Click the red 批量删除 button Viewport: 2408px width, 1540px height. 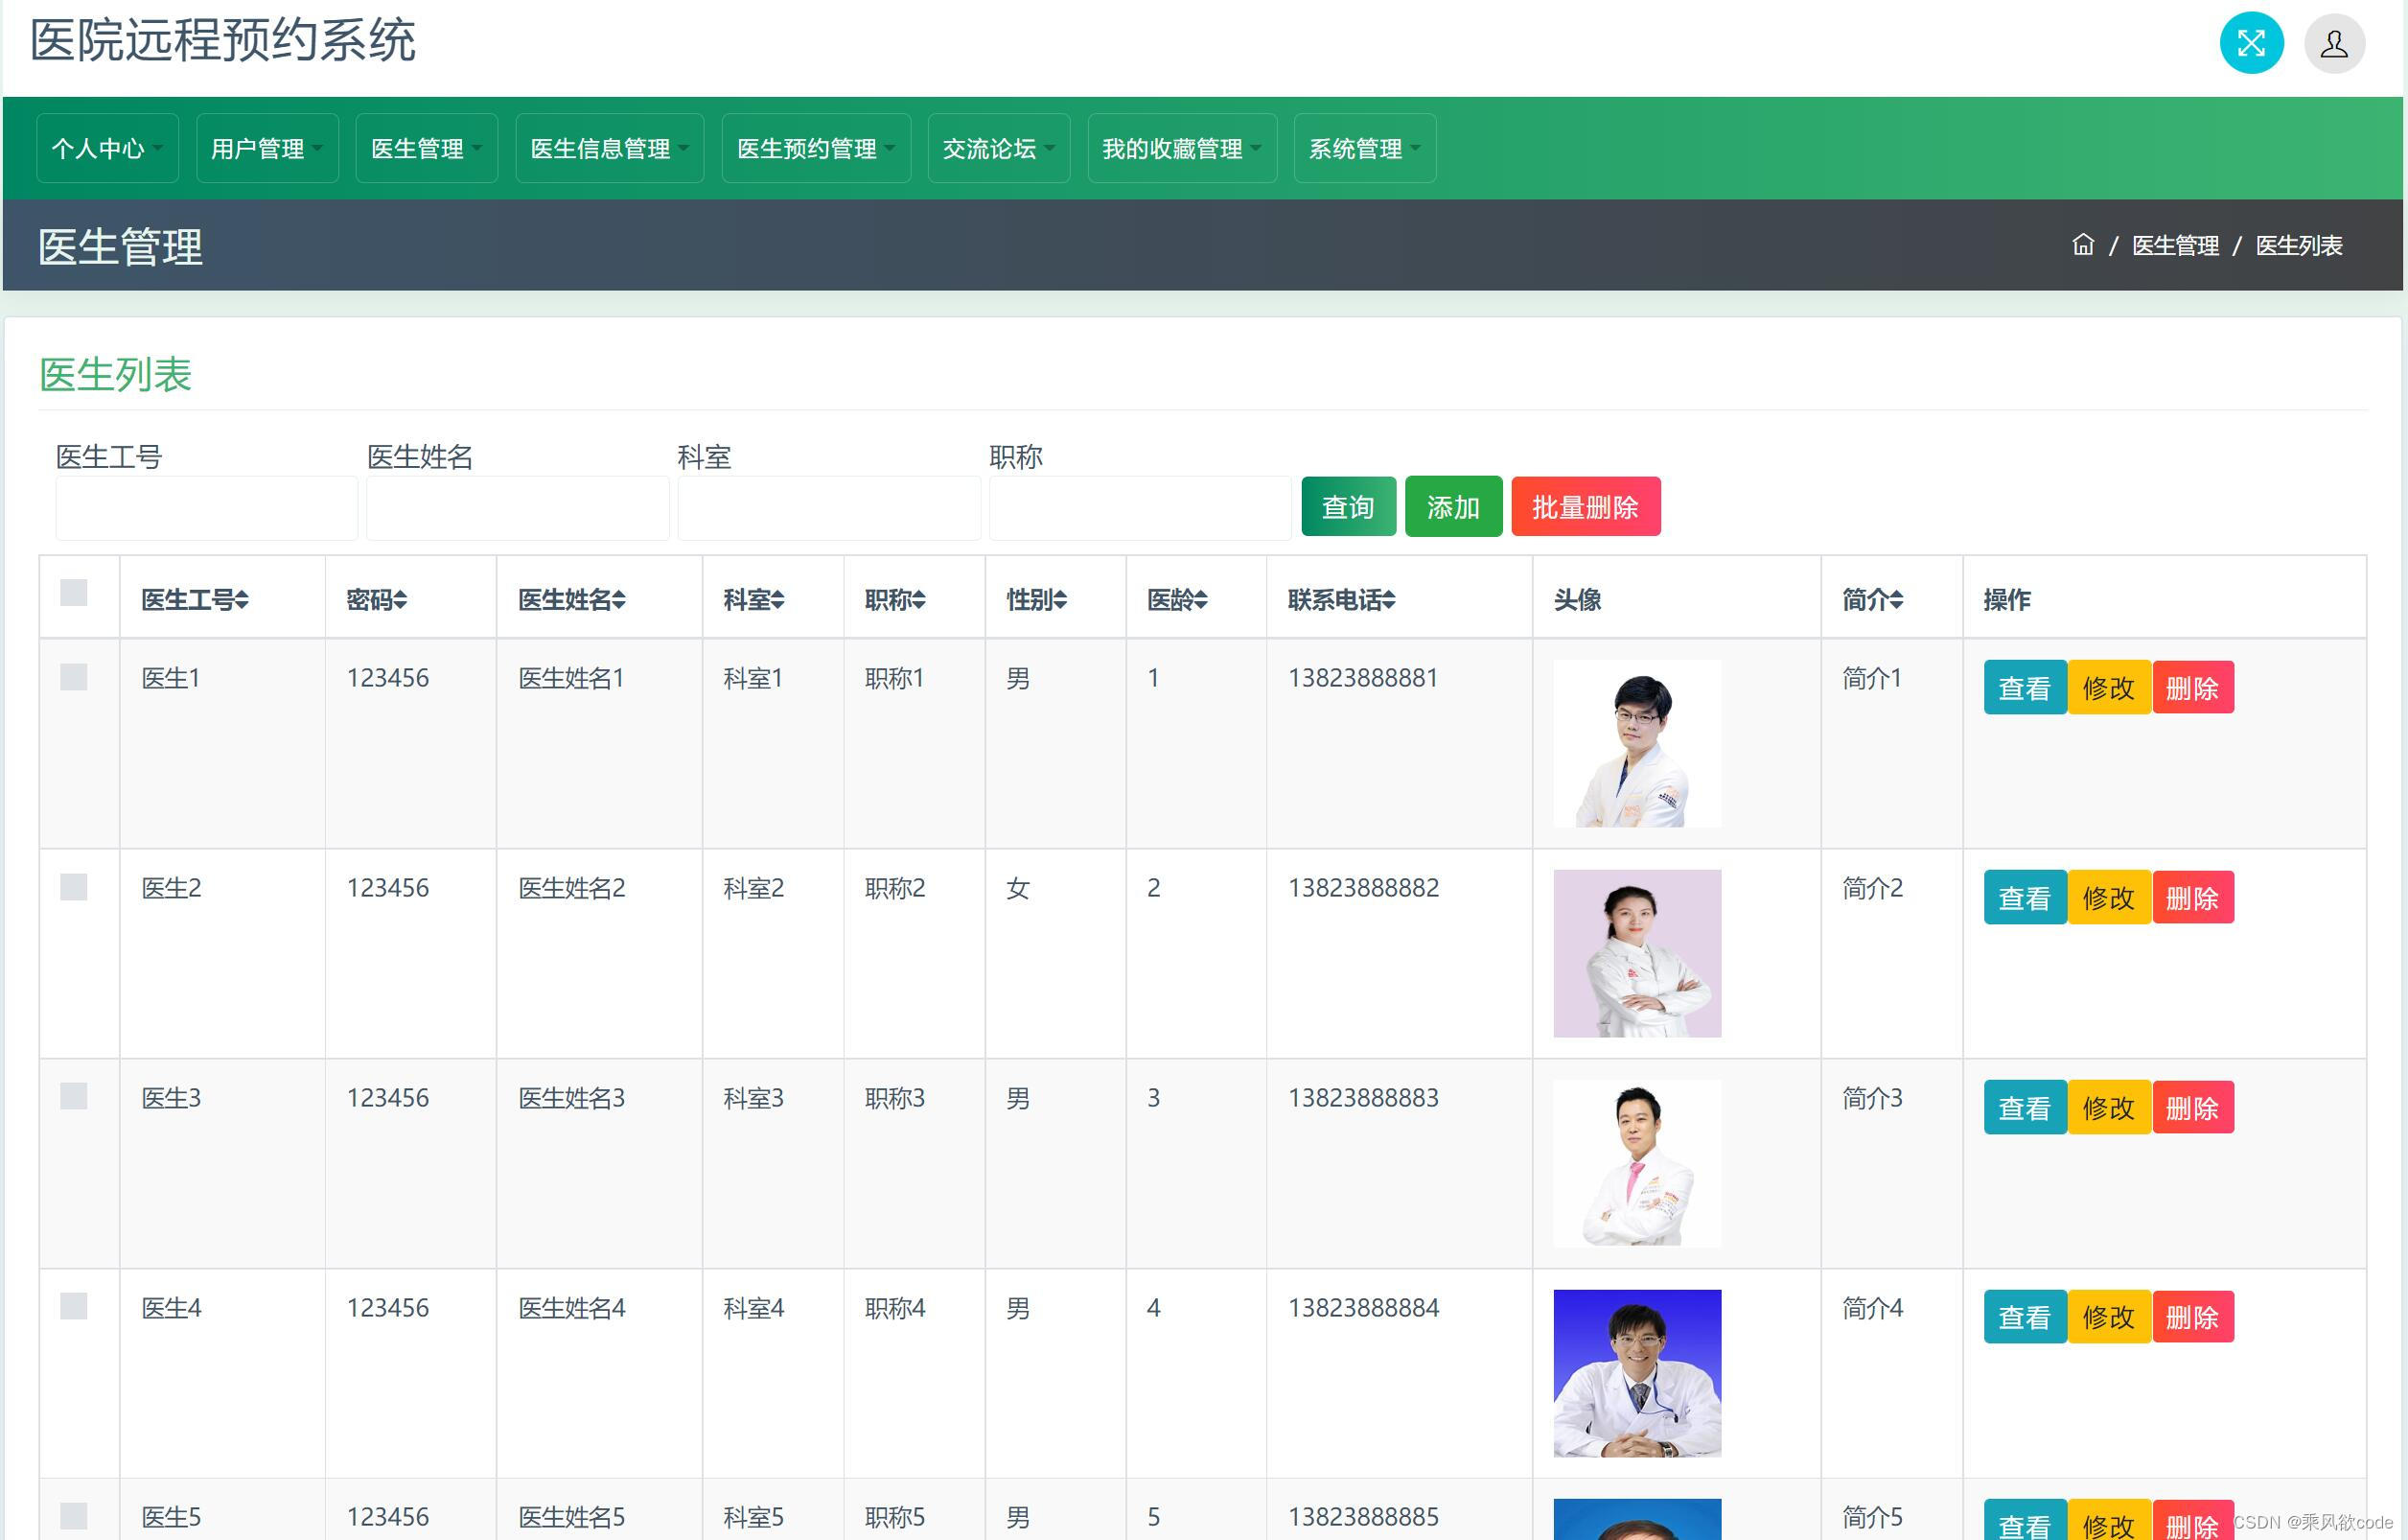pyautogui.click(x=1585, y=507)
